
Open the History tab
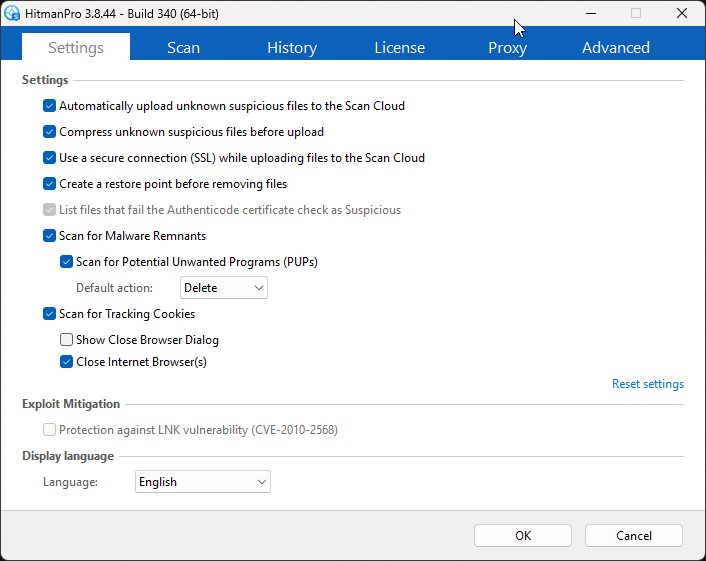tap(292, 47)
